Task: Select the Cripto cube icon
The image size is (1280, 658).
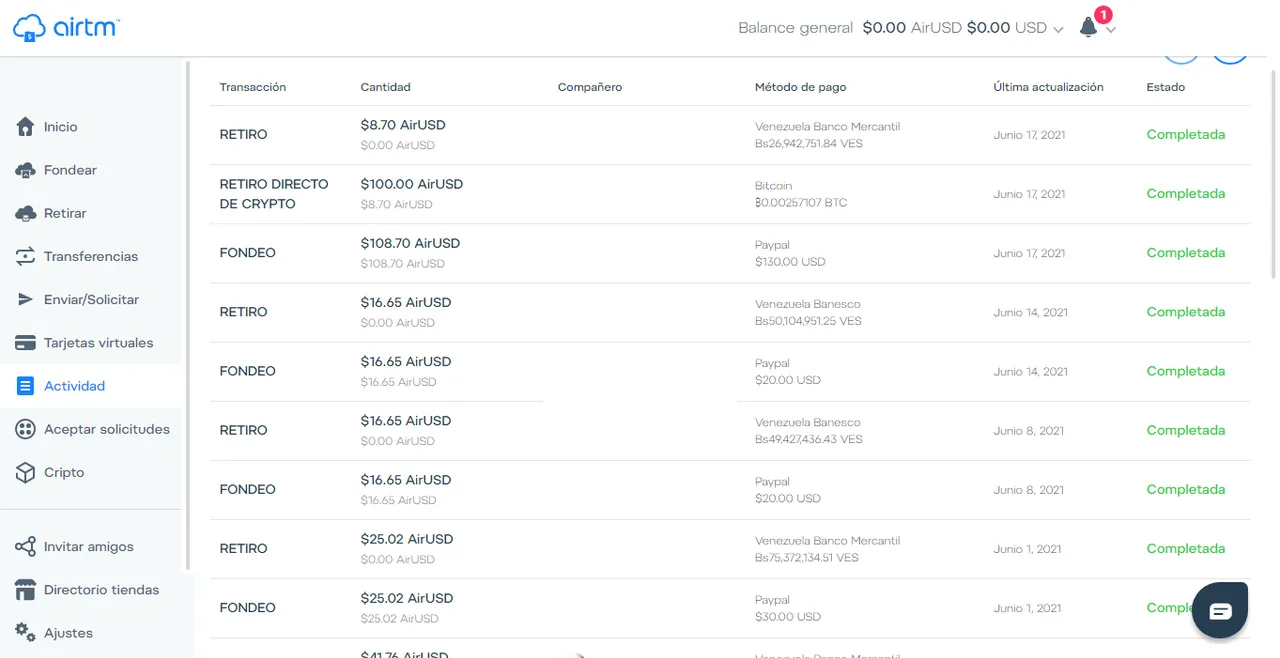Action: pos(26,472)
